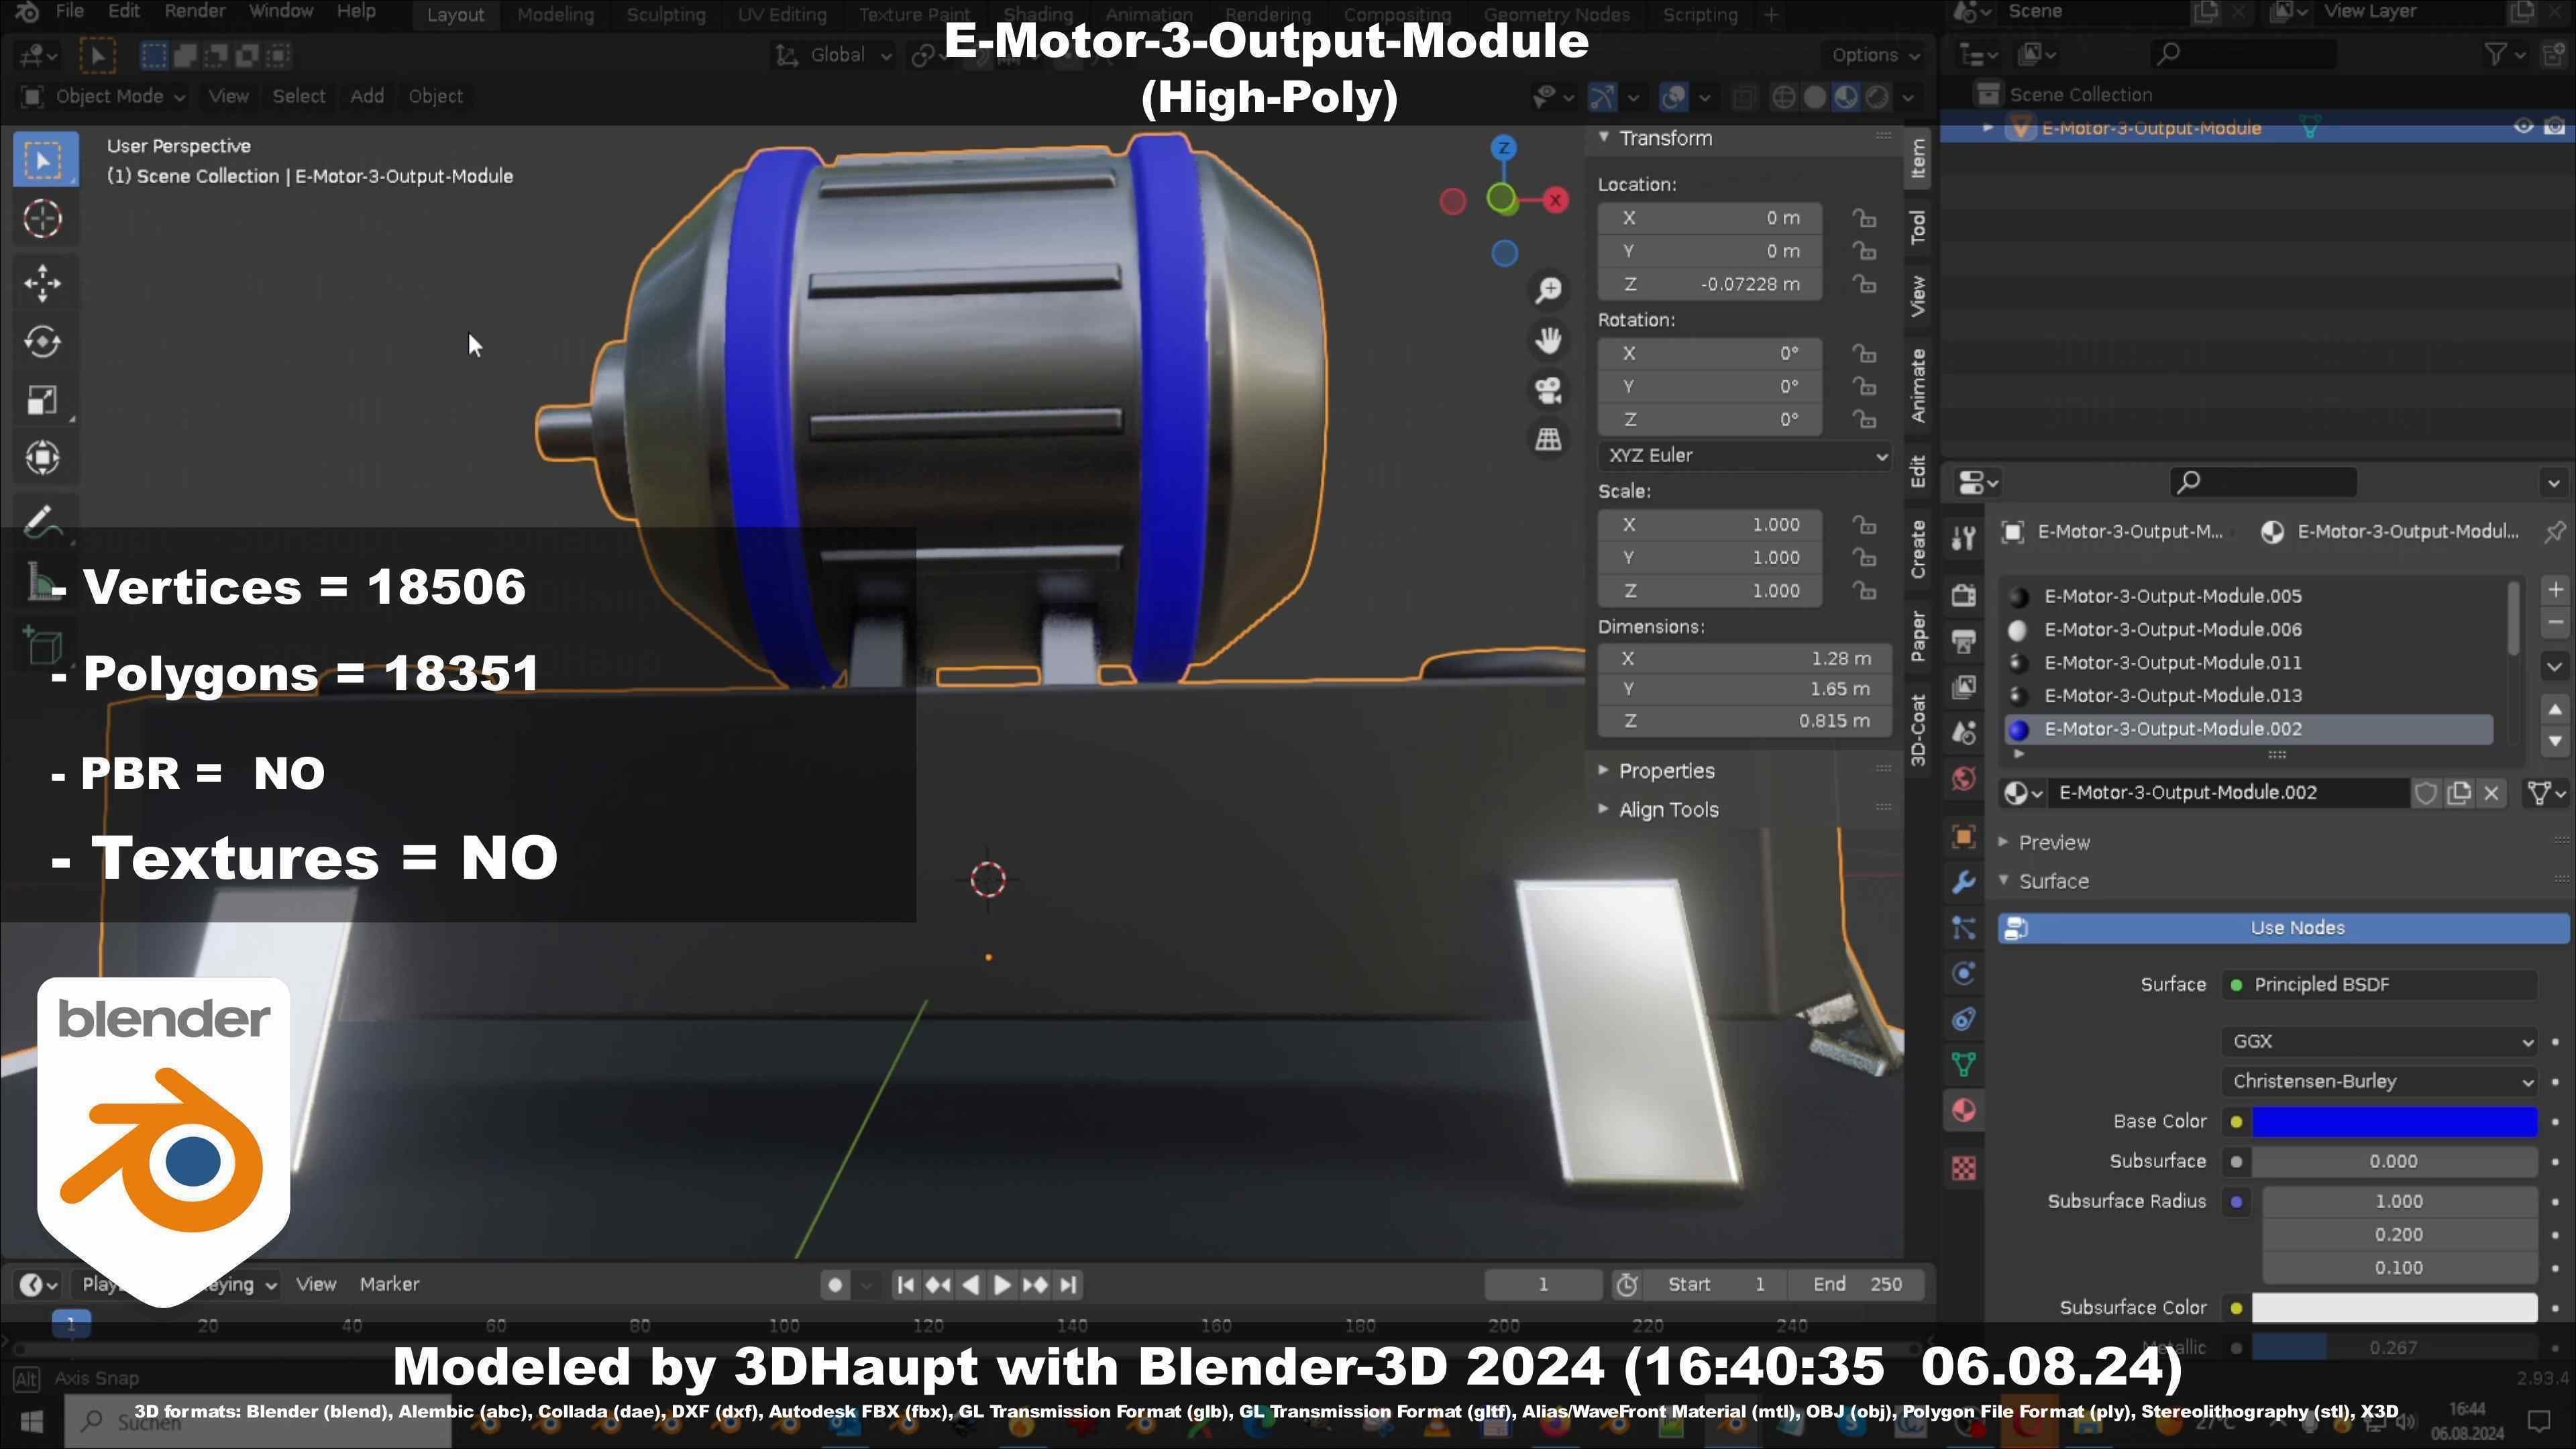
Task: Toggle fake user shield for the material
Action: pos(2426,794)
